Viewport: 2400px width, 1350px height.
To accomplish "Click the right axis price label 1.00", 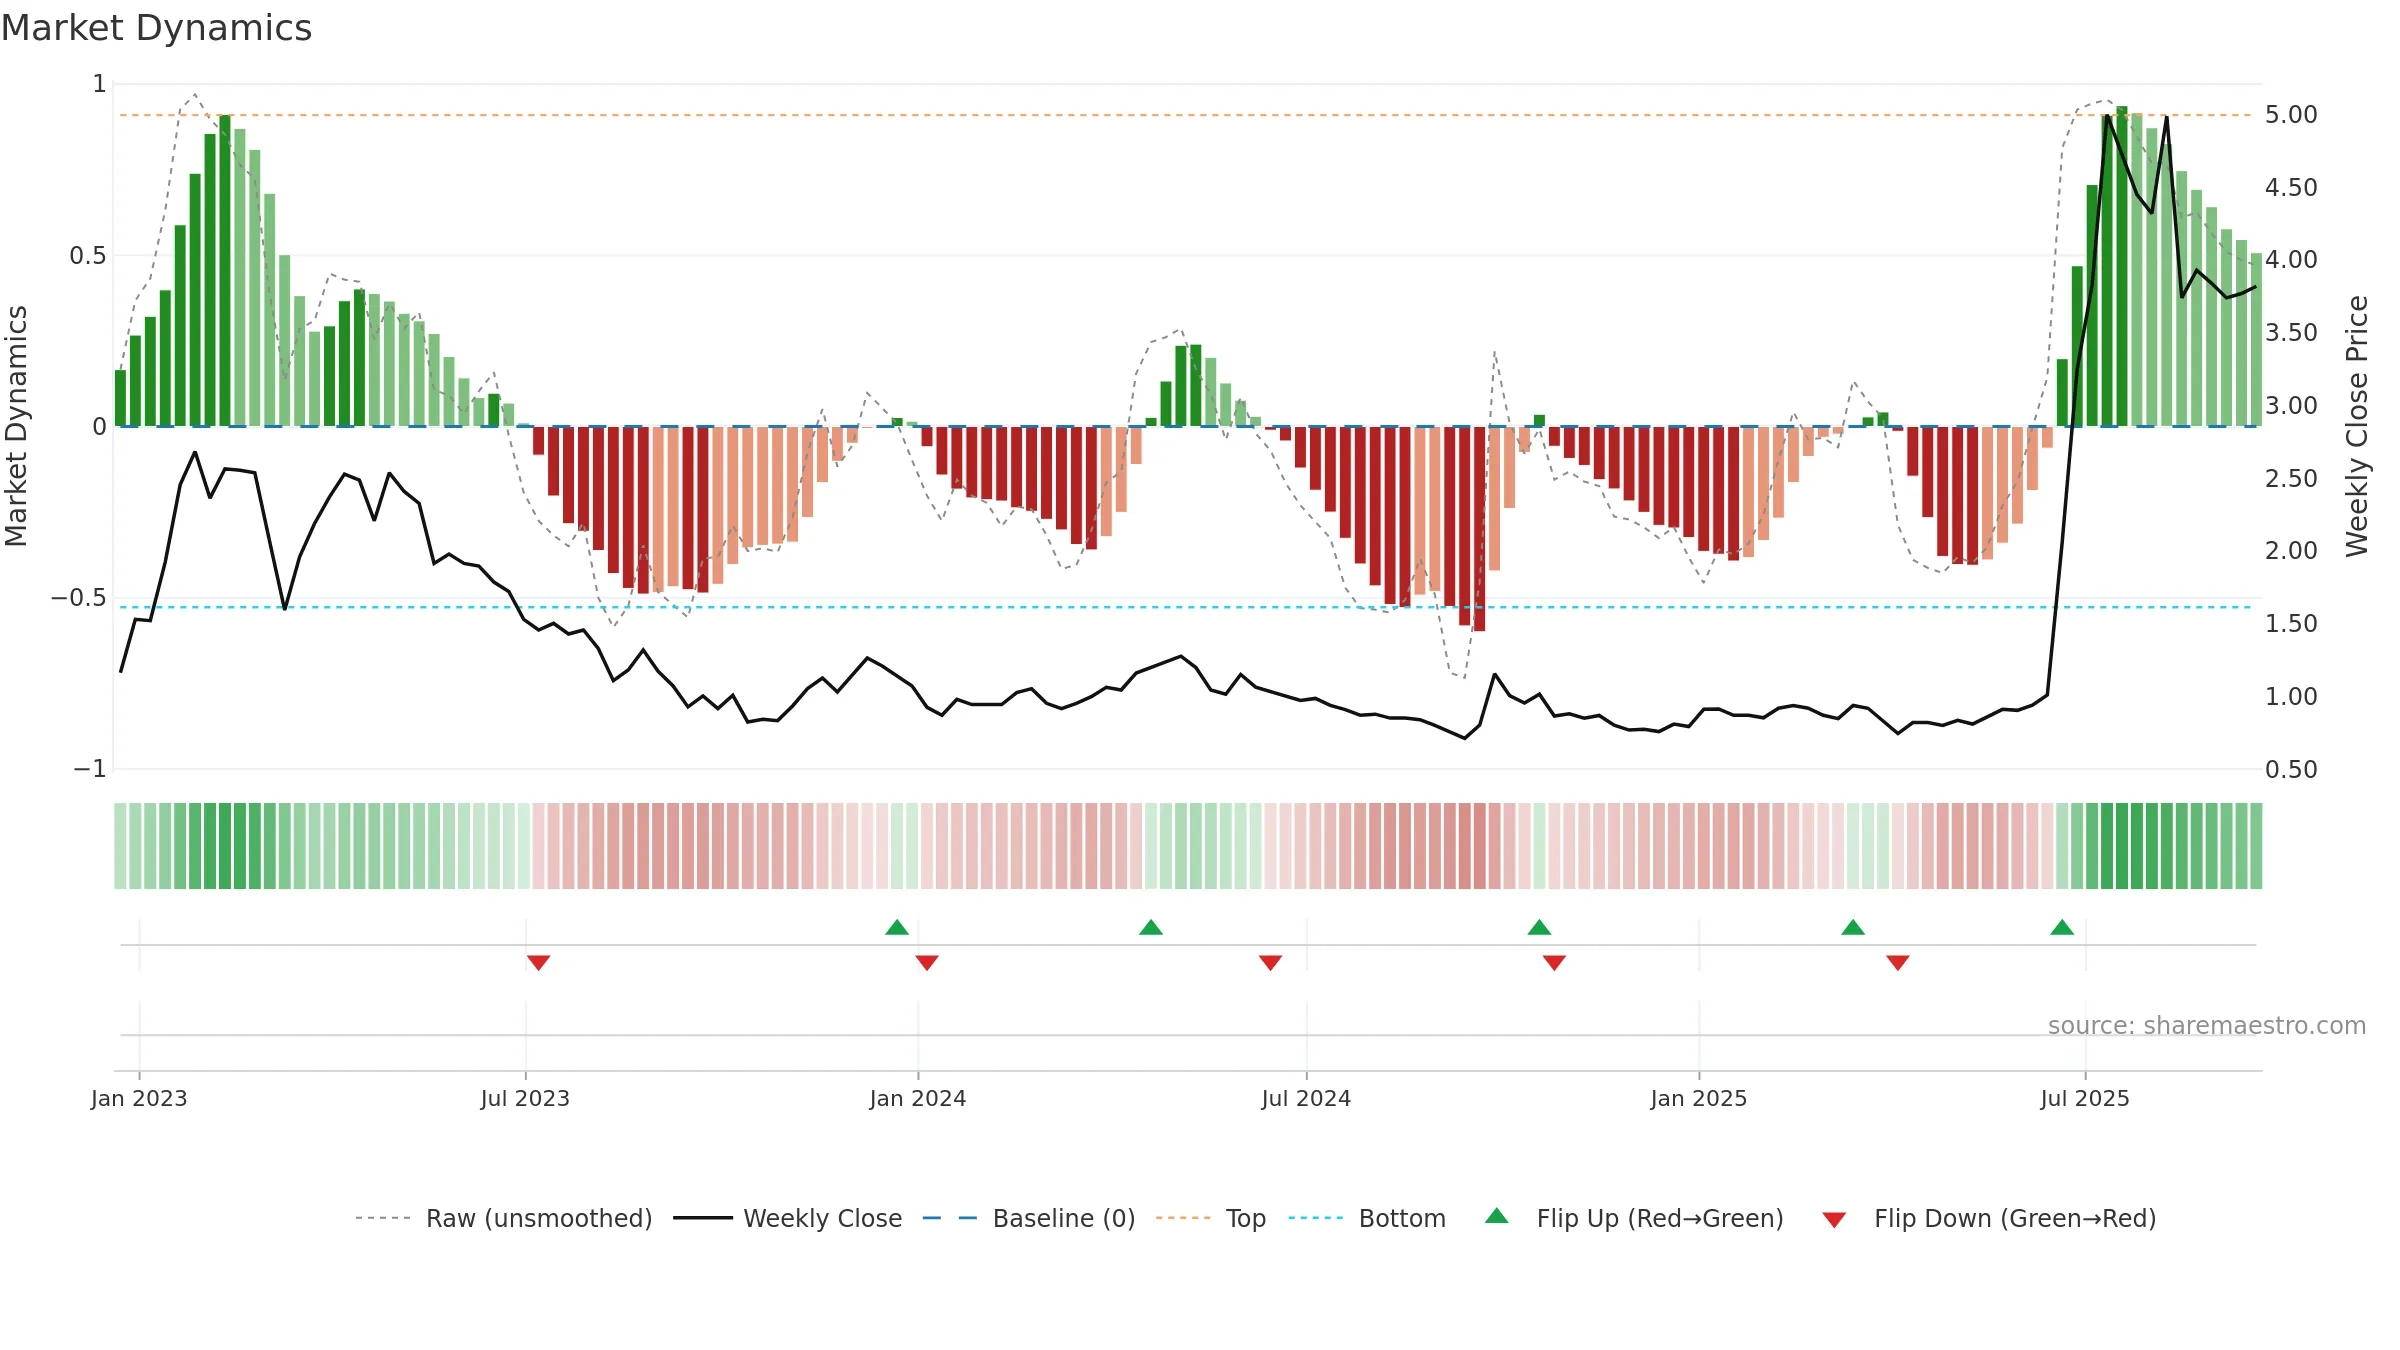I will pyautogui.click(x=2291, y=697).
